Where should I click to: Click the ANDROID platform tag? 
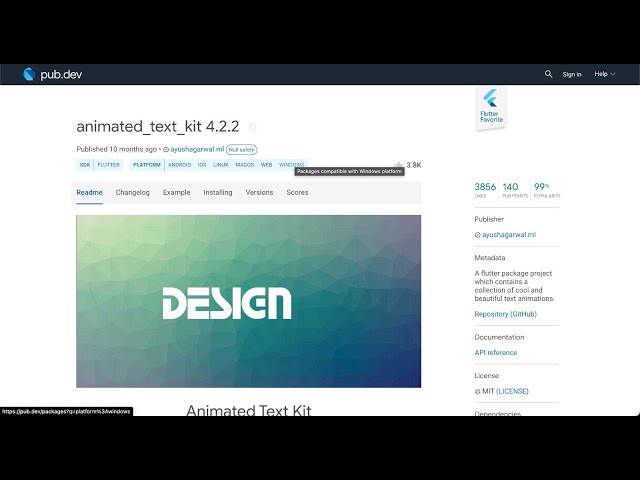180,165
